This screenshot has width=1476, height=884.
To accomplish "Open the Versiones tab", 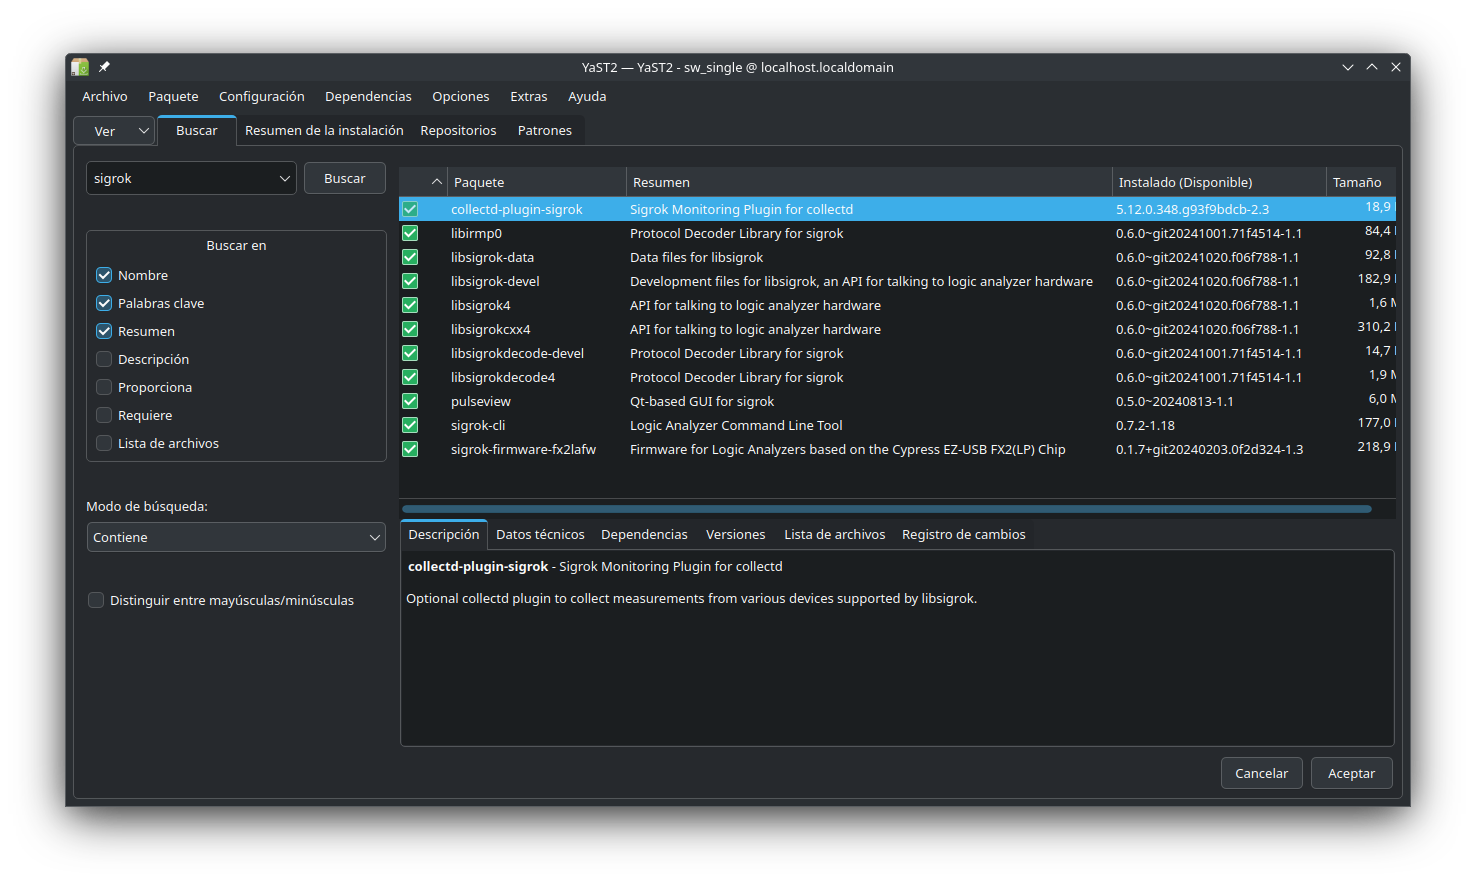I will (x=735, y=534).
